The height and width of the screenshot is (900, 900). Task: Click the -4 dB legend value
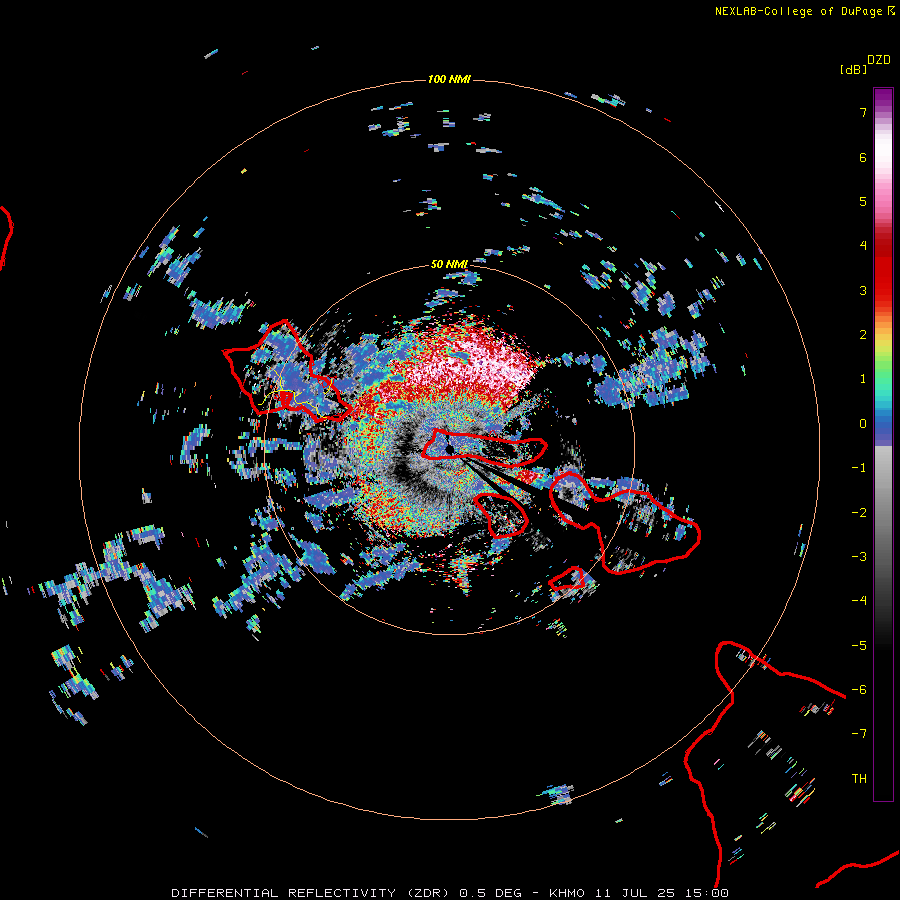(859, 601)
